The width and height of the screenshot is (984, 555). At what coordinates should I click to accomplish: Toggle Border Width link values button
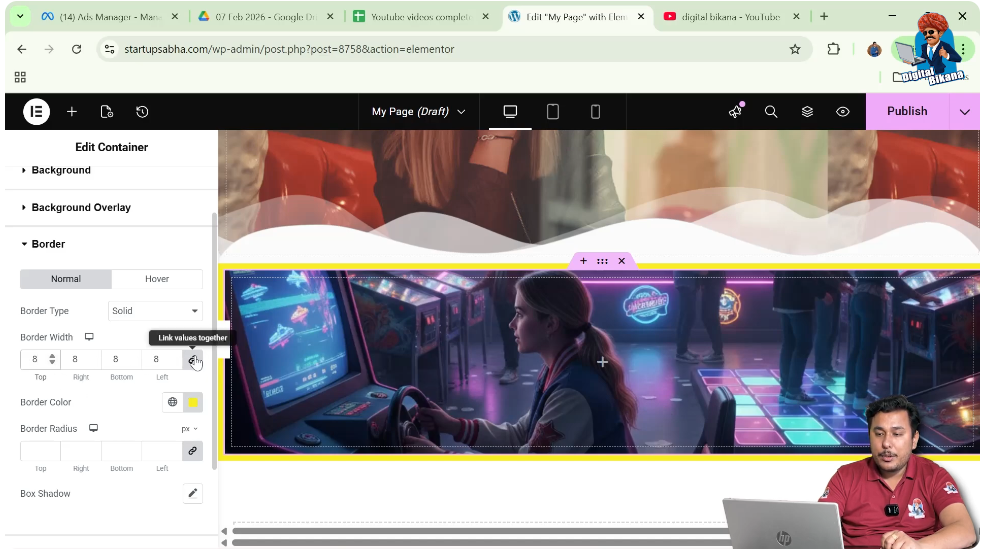(x=192, y=359)
